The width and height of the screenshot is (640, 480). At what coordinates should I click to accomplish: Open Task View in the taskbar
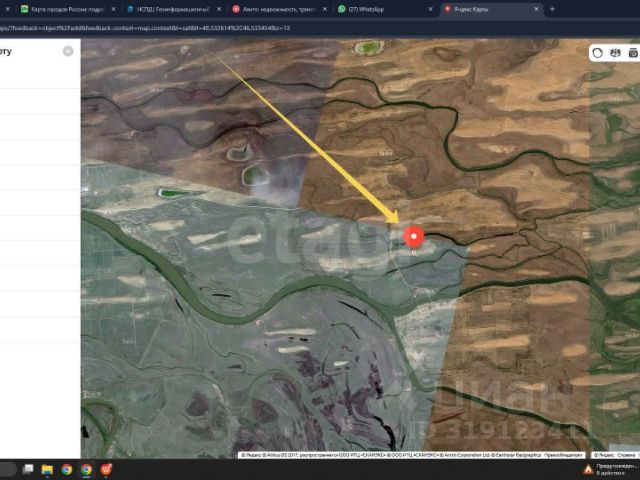point(28,469)
